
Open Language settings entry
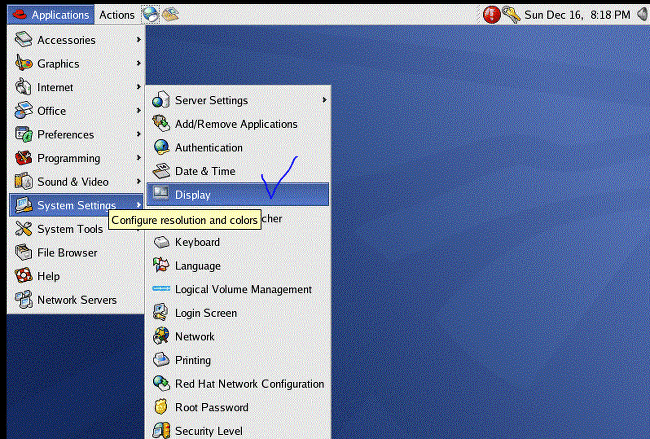coord(238,266)
